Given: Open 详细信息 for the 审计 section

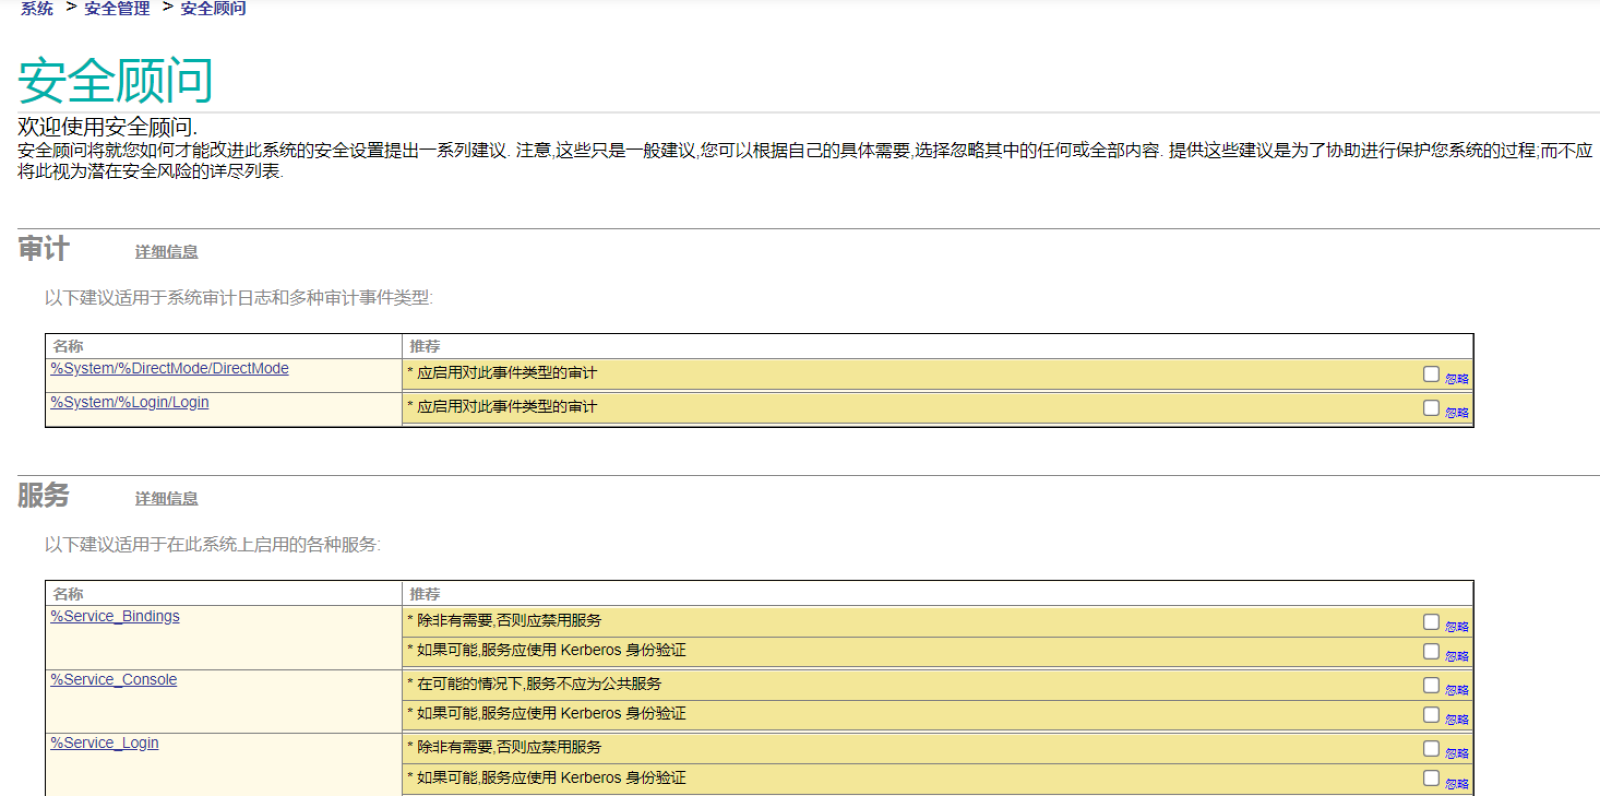Looking at the screenshot, I should (x=166, y=252).
